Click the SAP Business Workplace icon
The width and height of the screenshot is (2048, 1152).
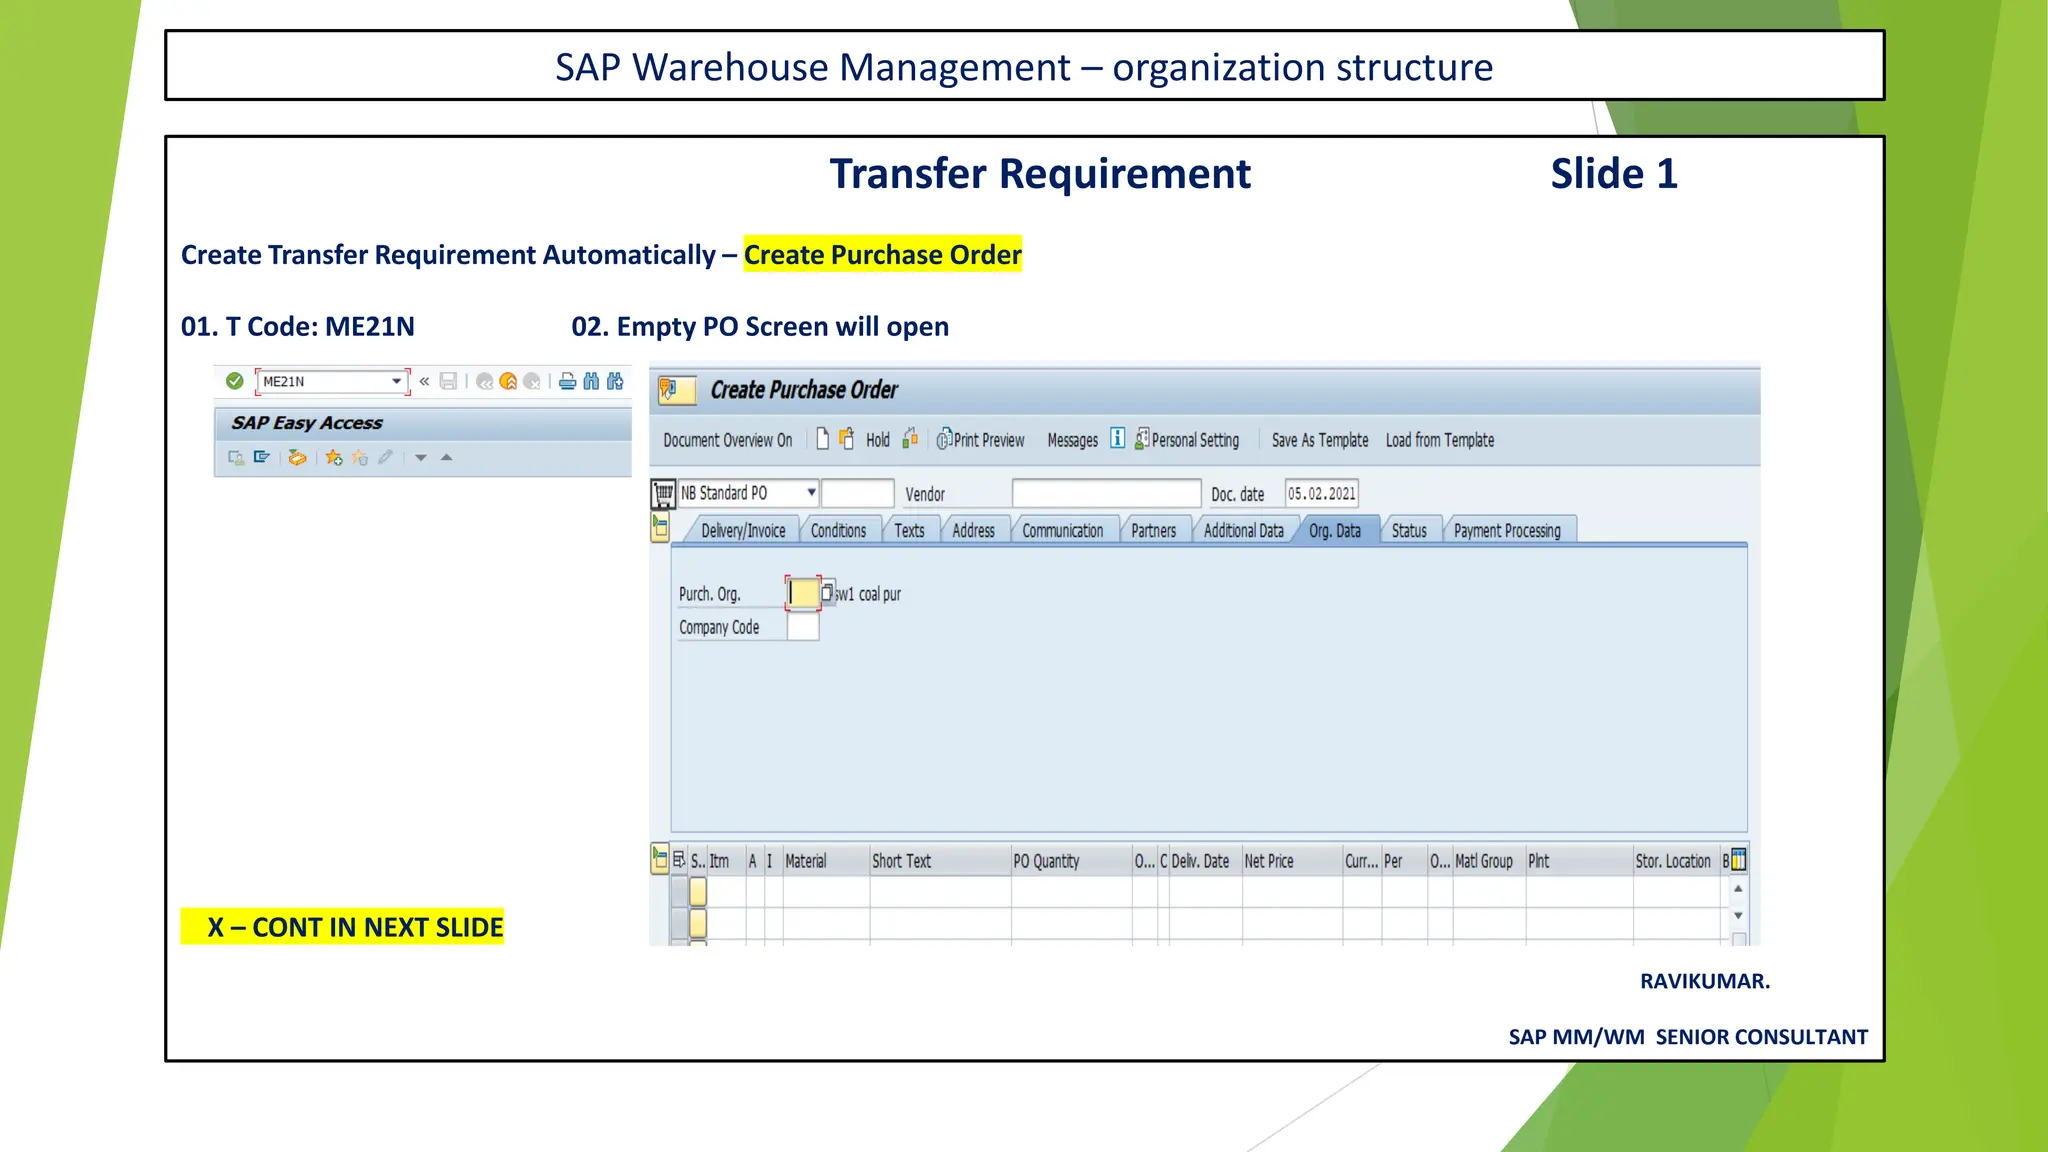(x=297, y=457)
